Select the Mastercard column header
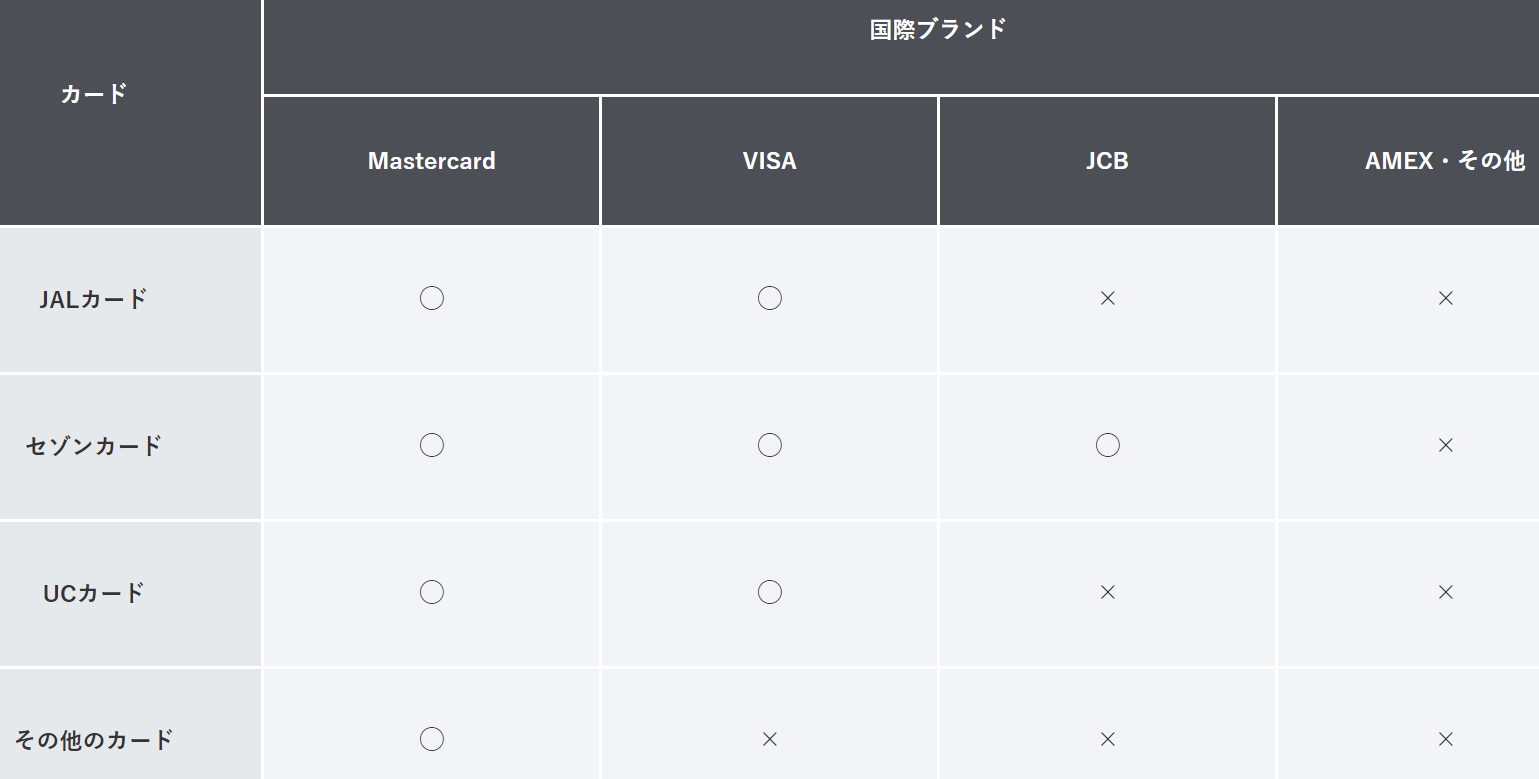This screenshot has width=1539, height=779. [x=431, y=161]
